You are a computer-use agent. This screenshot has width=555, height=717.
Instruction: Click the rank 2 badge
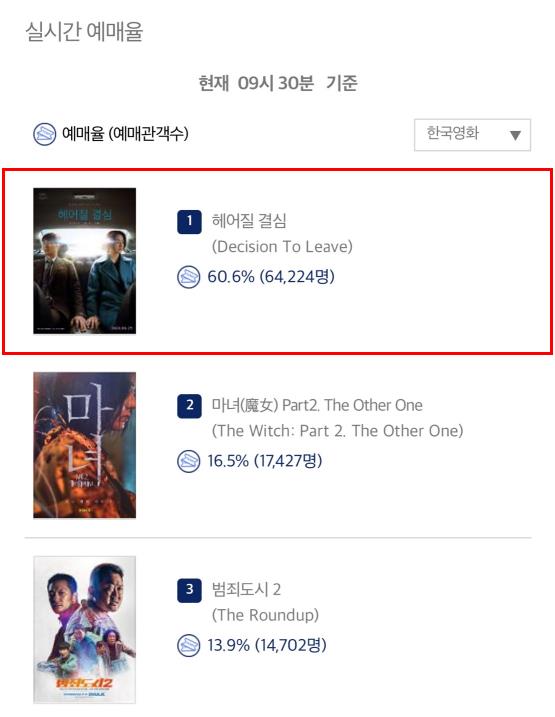(x=189, y=406)
